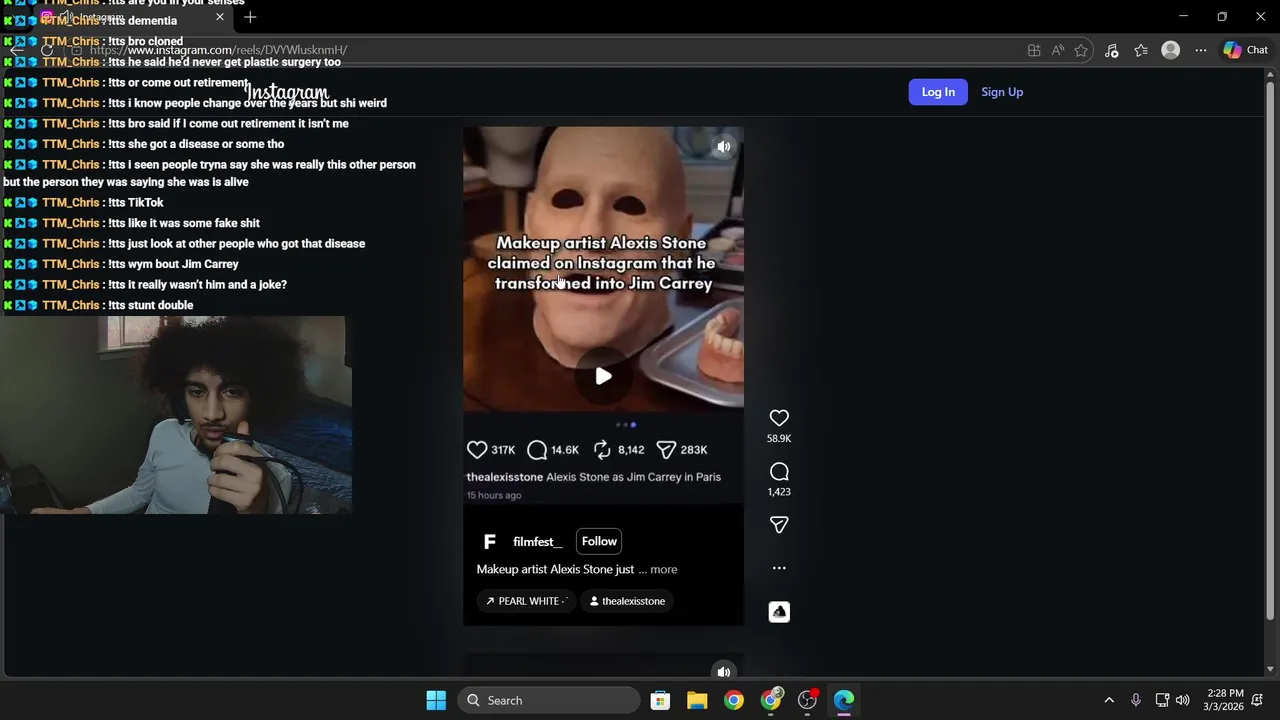The height and width of the screenshot is (720, 1280).
Task: Open File Explorer from taskbar
Action: tap(697, 700)
